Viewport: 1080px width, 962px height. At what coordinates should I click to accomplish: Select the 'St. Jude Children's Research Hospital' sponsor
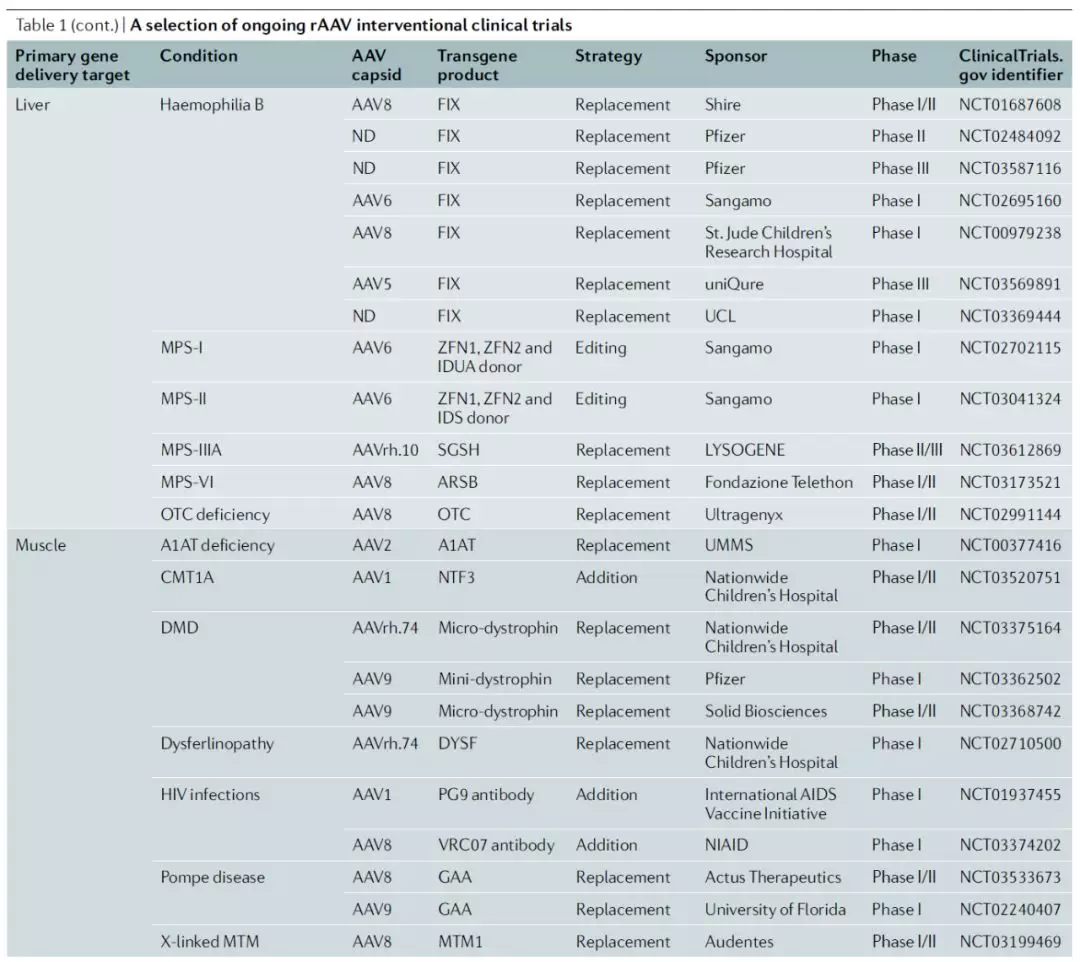click(x=768, y=242)
